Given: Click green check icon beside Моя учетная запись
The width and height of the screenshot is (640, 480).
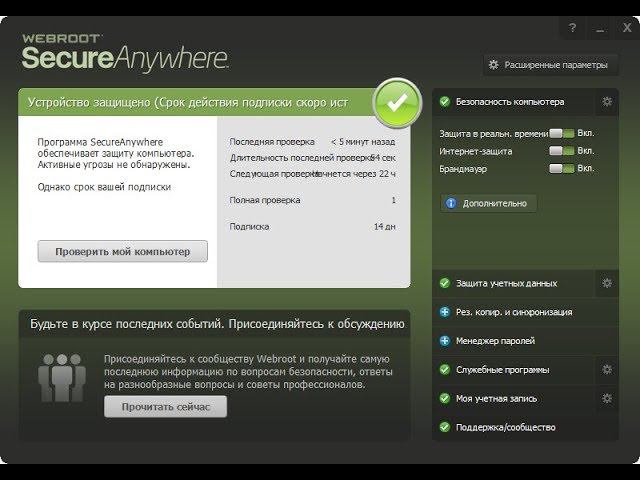Looking at the screenshot, I should point(445,398).
